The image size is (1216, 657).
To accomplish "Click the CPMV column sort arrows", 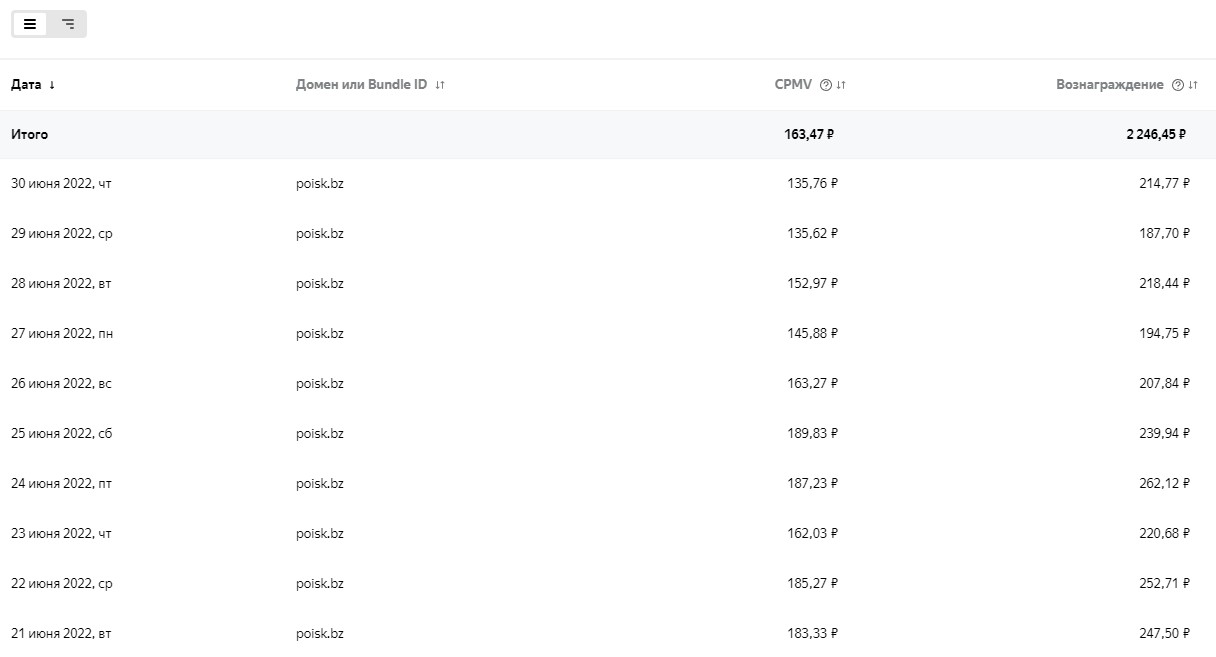I will 841,85.
